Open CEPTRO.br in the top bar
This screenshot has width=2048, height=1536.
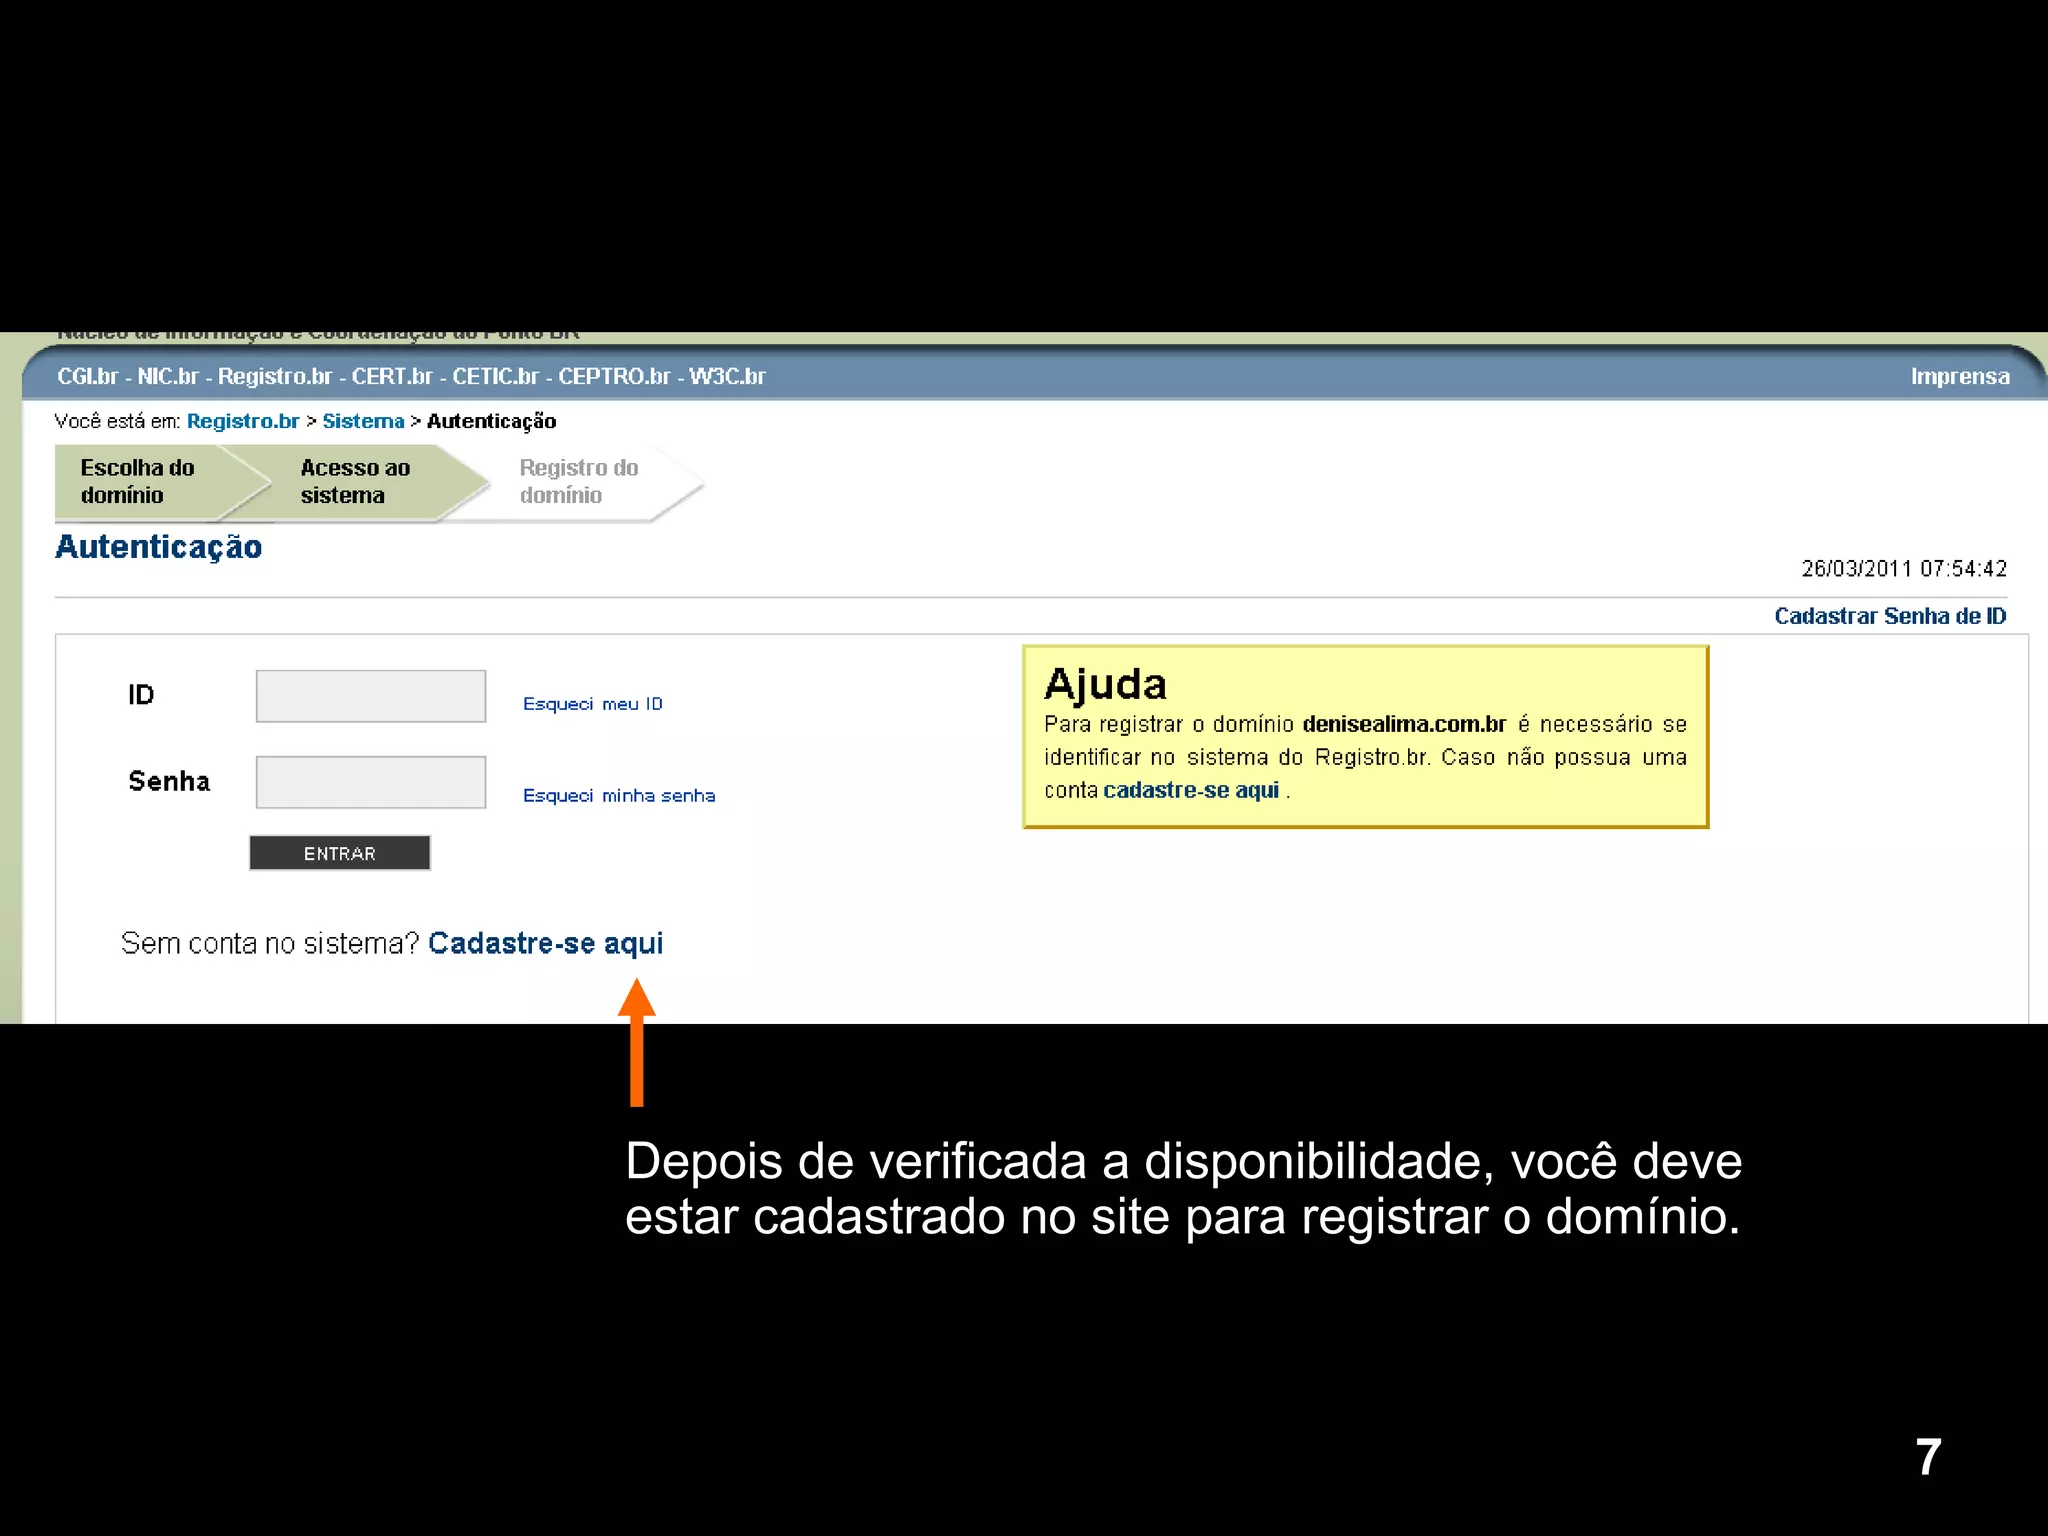[614, 376]
